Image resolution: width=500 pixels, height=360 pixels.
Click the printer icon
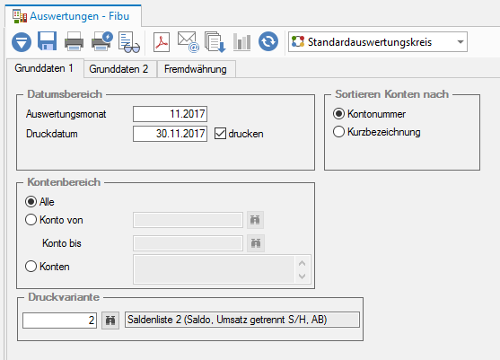tap(74, 41)
